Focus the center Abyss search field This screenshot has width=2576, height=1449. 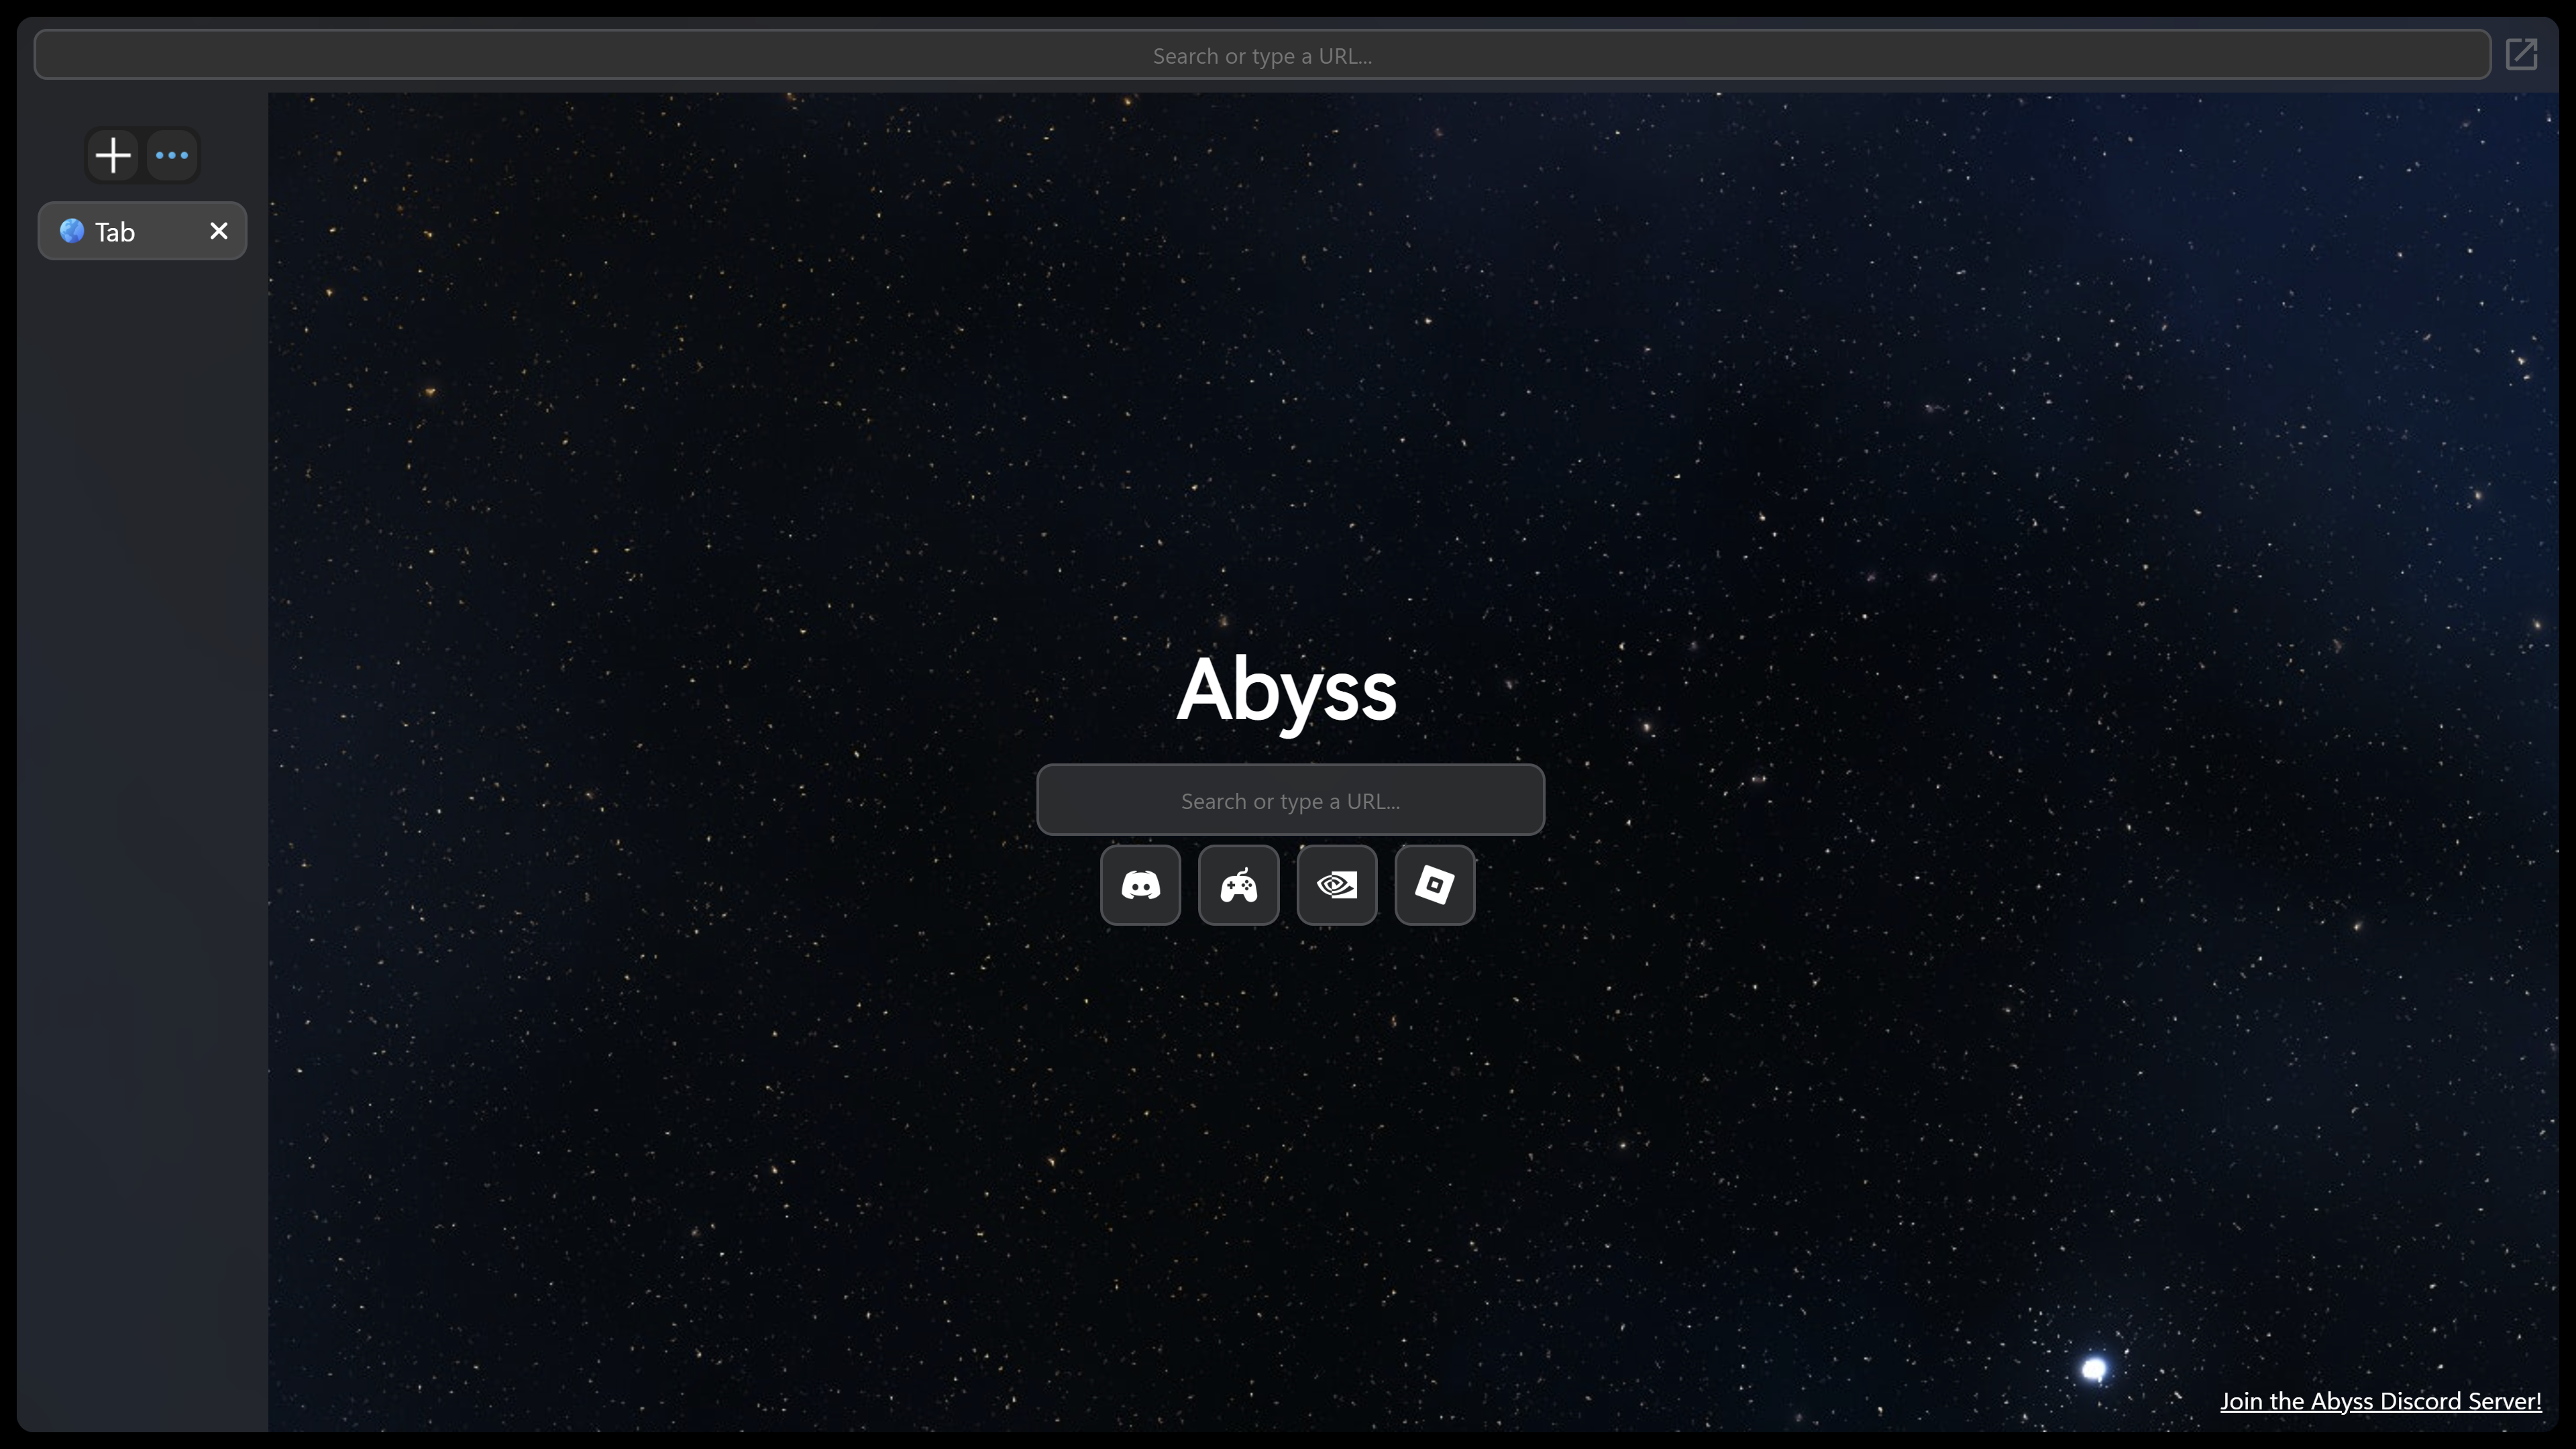pyautogui.click(x=1290, y=800)
